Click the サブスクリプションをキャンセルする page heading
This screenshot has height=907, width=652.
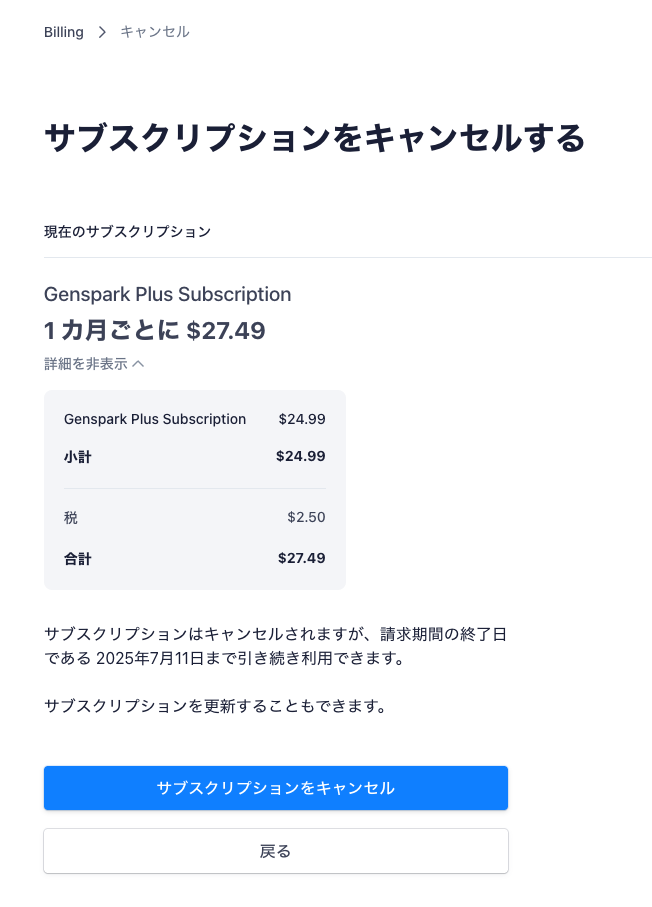tap(314, 138)
